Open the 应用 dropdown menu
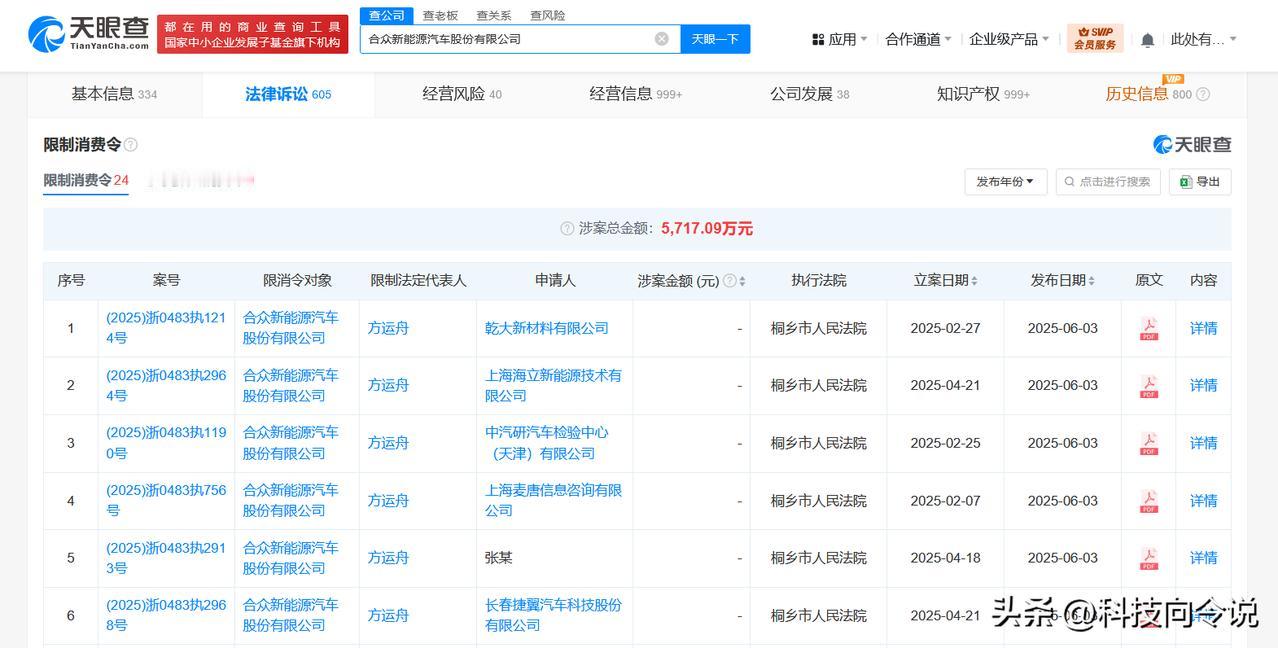The height and width of the screenshot is (648, 1278). click(x=839, y=39)
